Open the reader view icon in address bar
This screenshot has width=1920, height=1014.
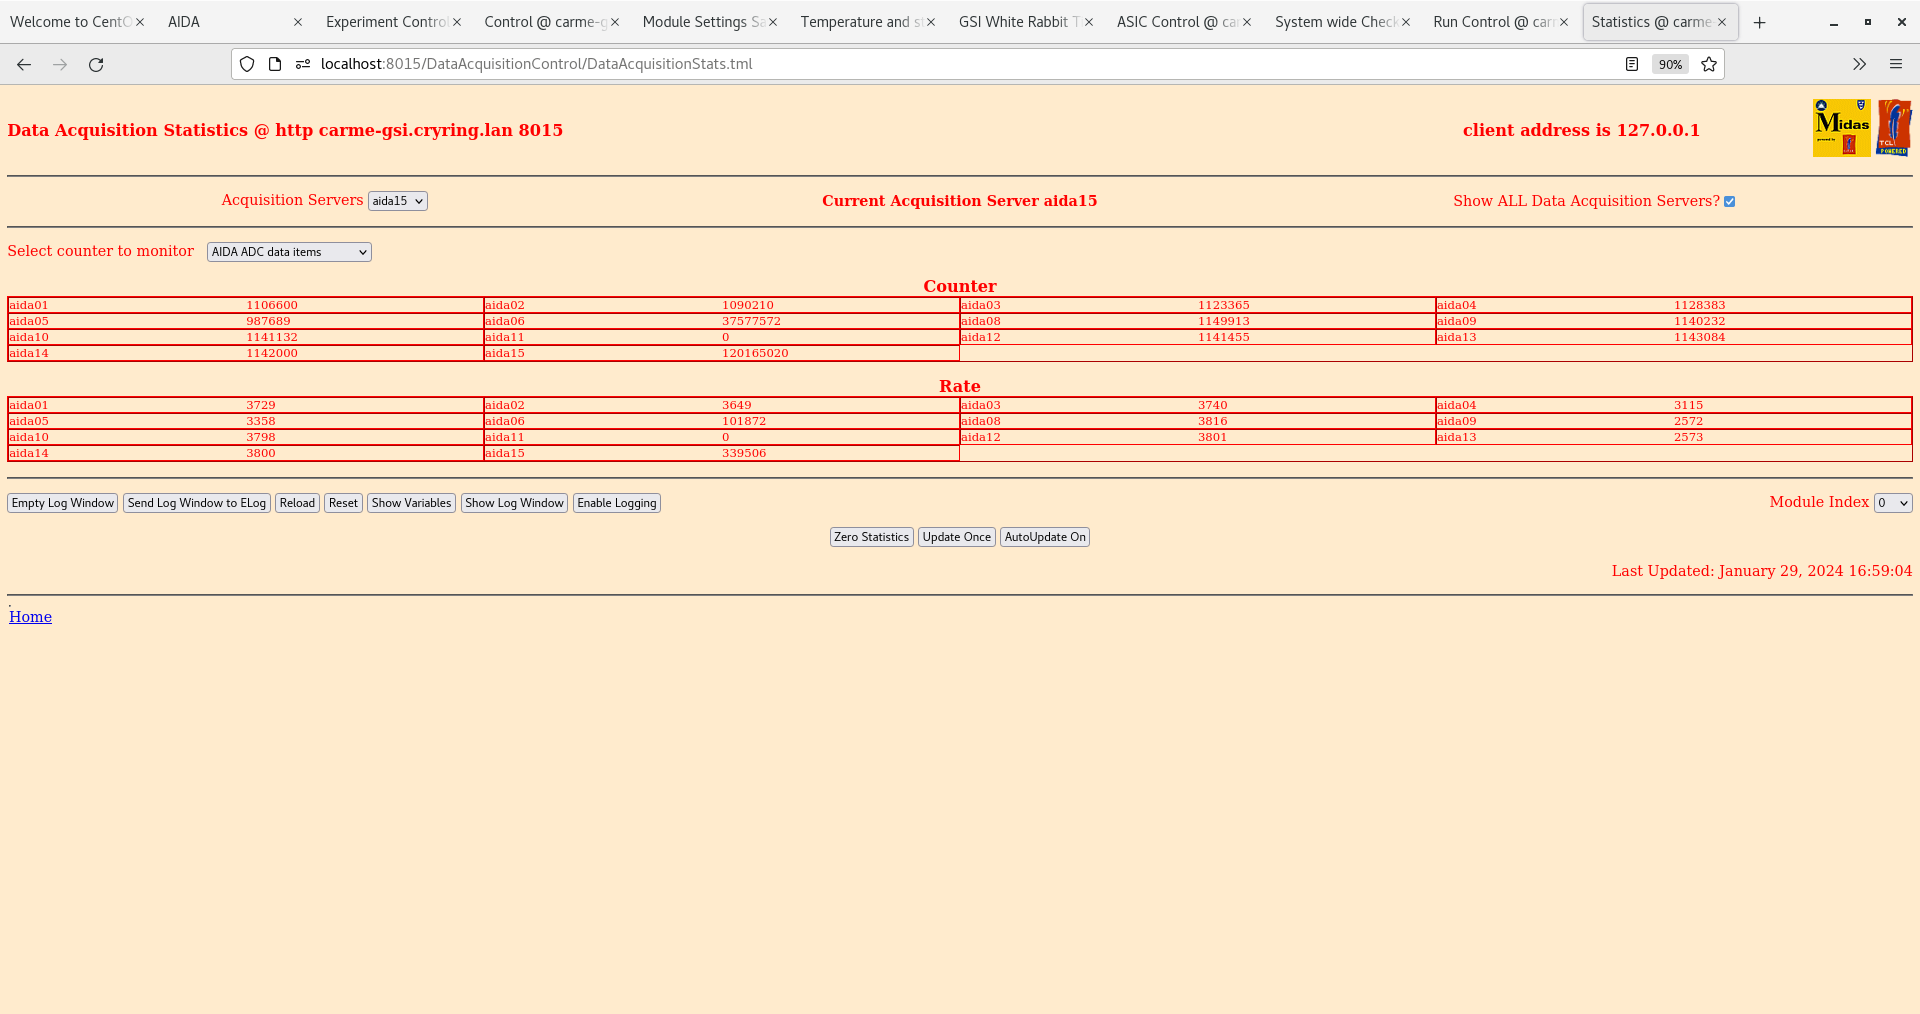[1632, 64]
